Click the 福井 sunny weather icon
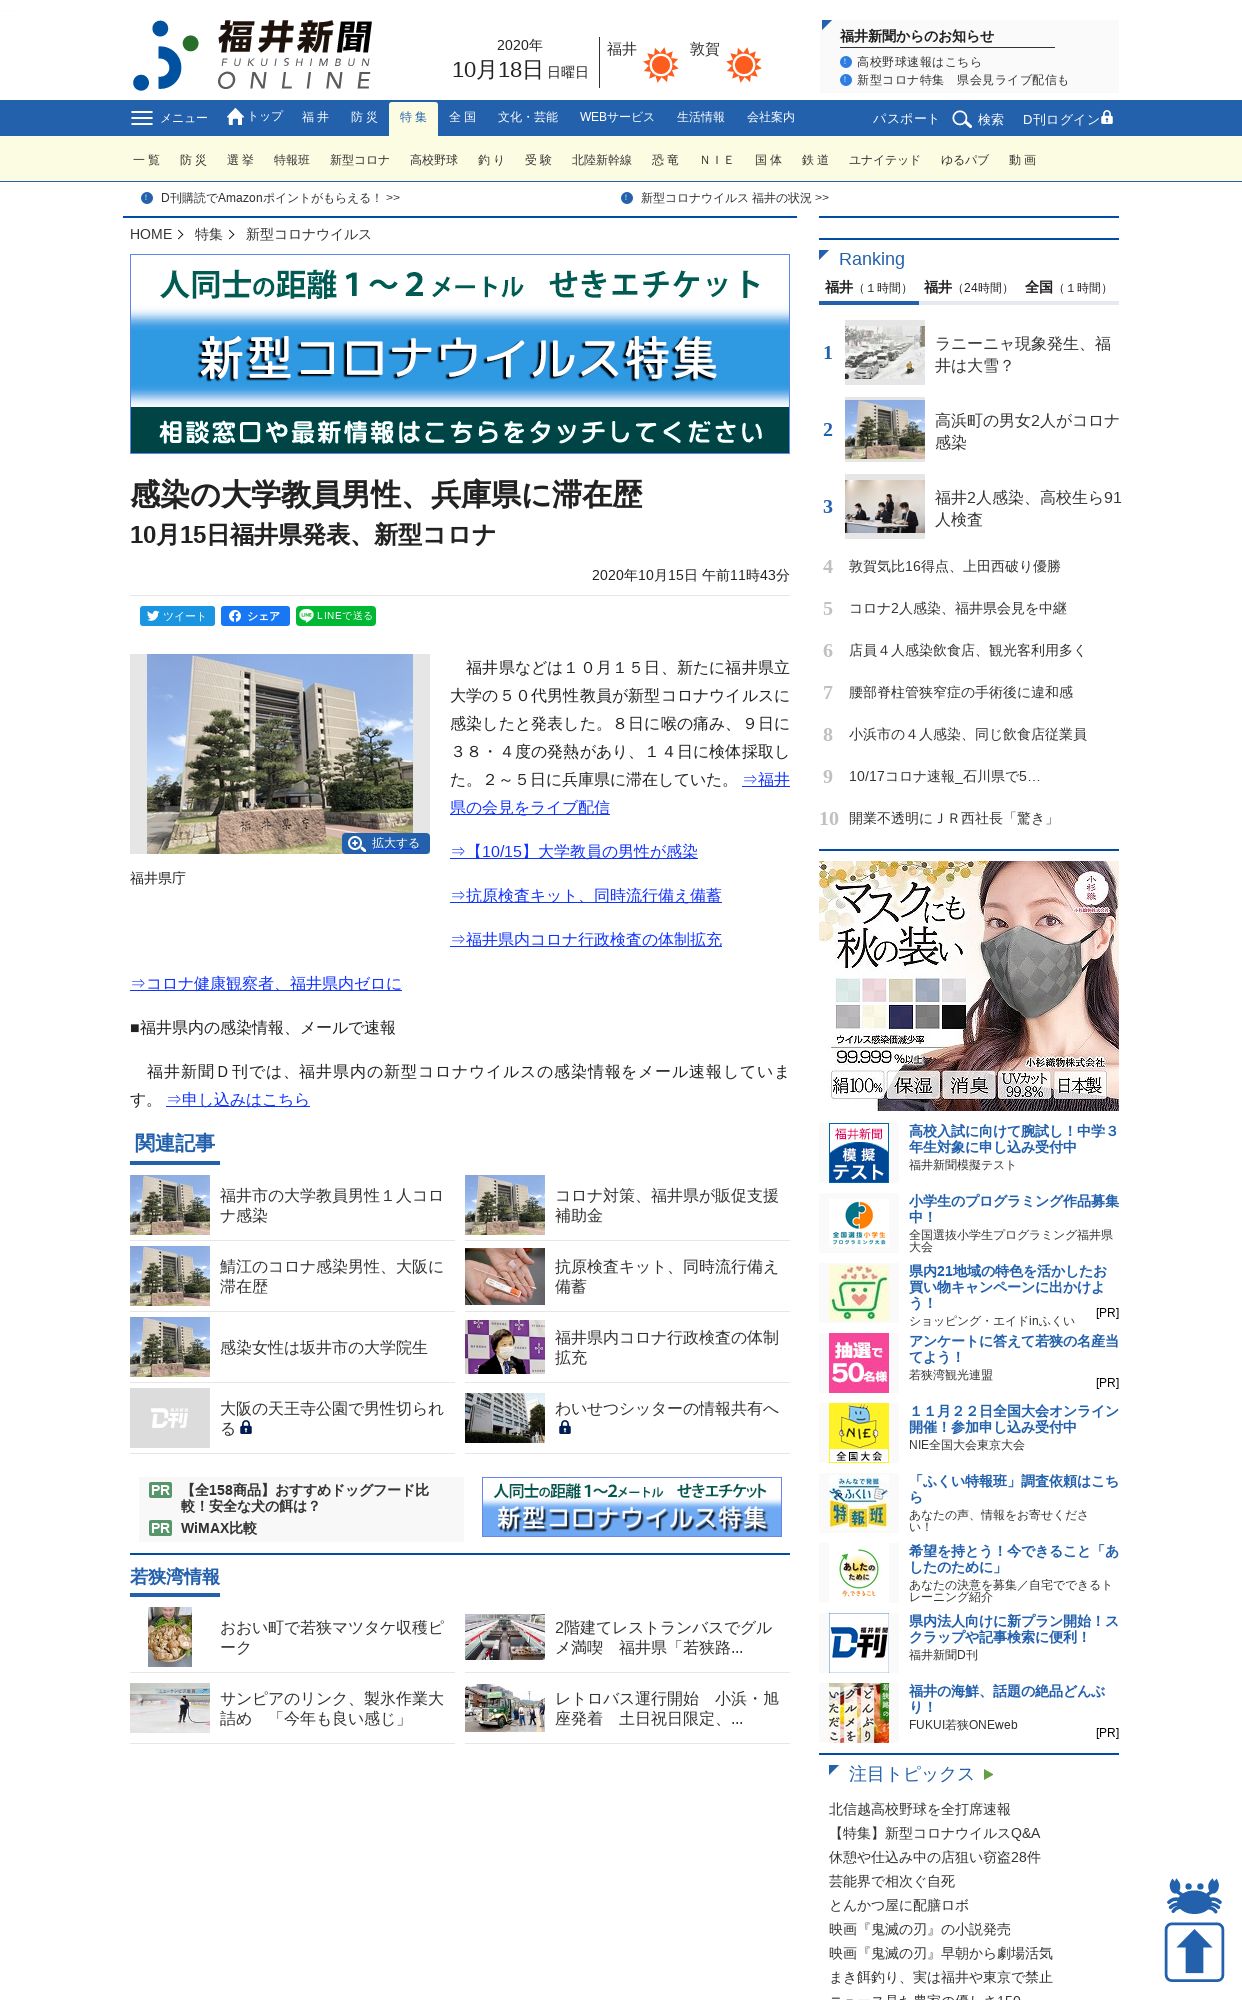1242x2000 pixels. tap(661, 65)
